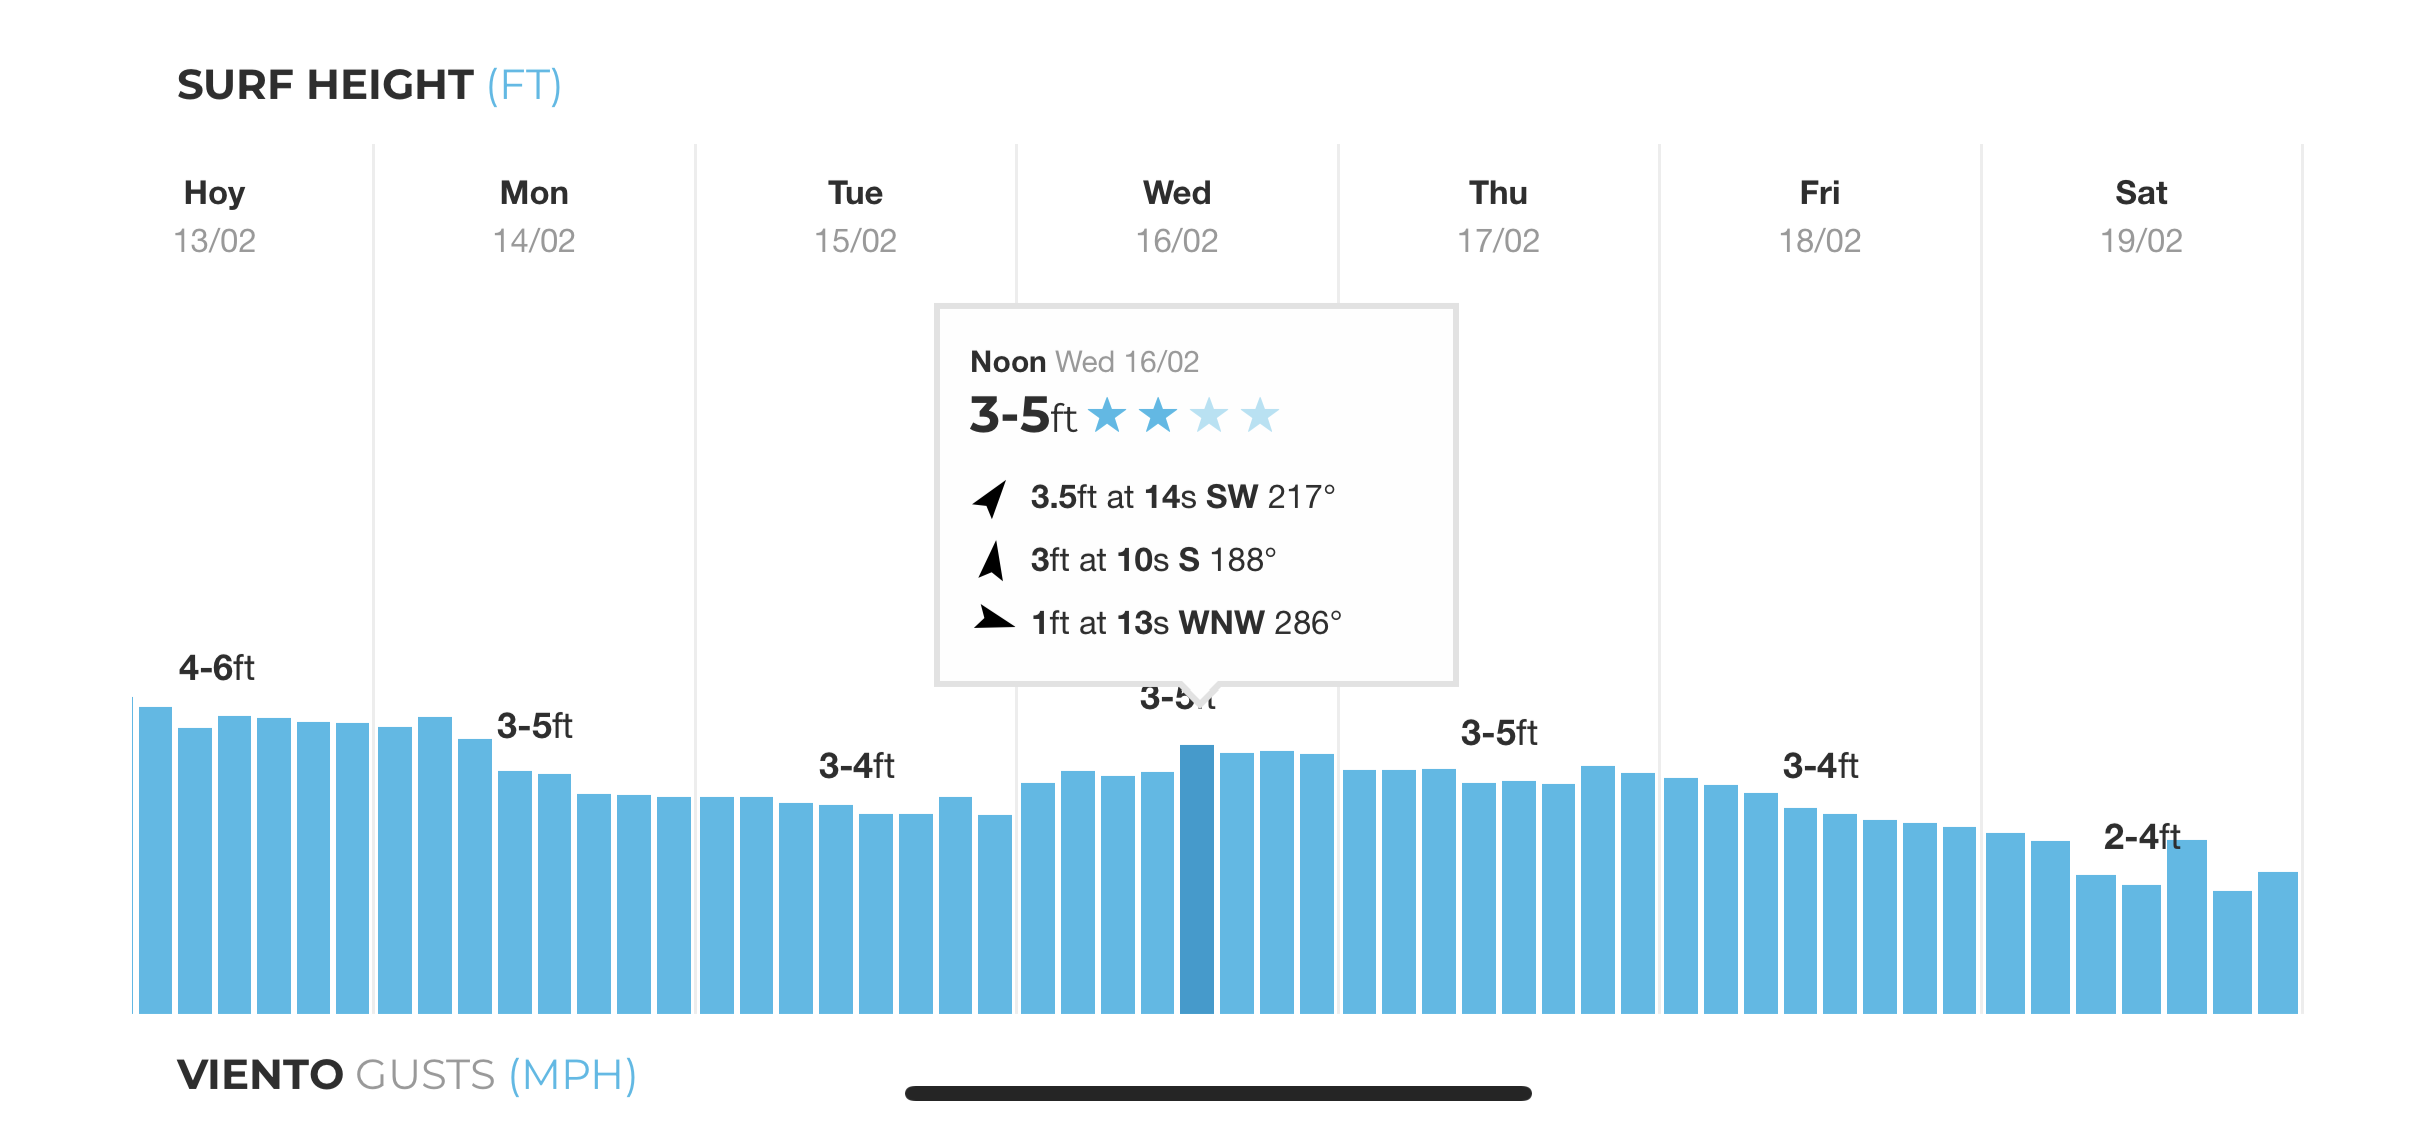Select the Sat 19/02 day header
Viewport: 2436px width, 1125px height.
click(2141, 216)
